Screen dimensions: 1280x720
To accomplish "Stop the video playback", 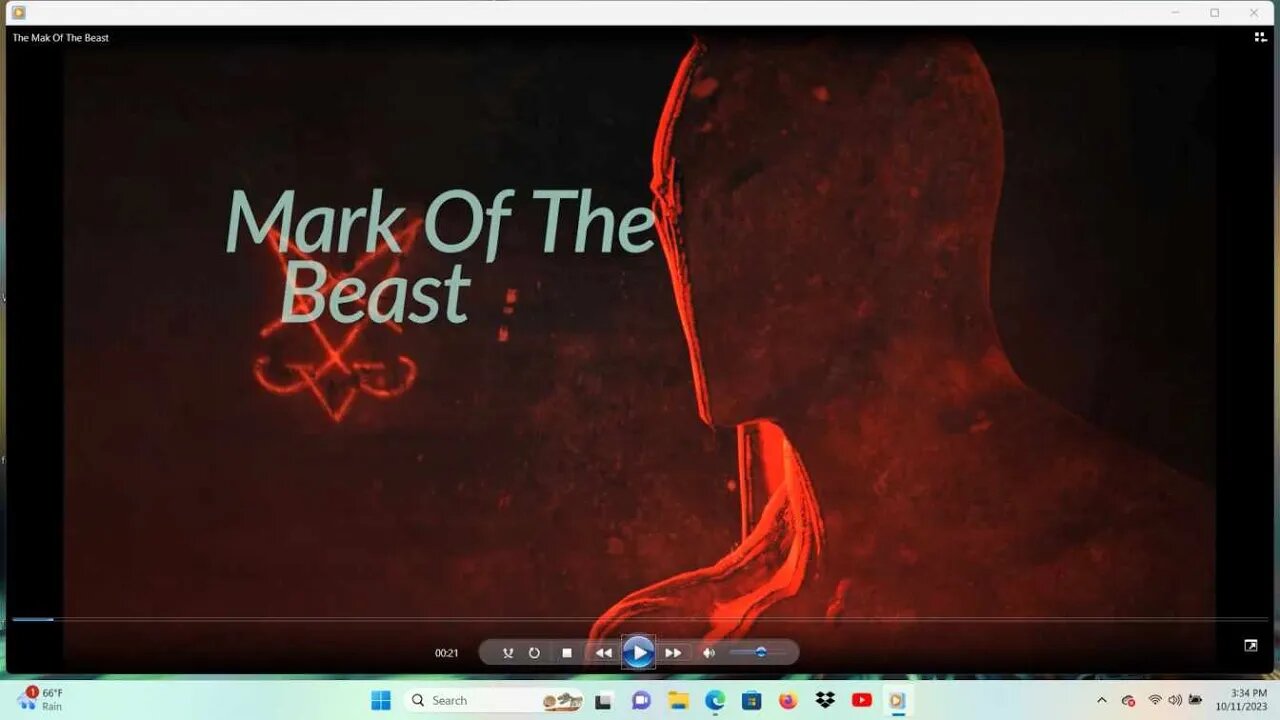I will click(567, 653).
